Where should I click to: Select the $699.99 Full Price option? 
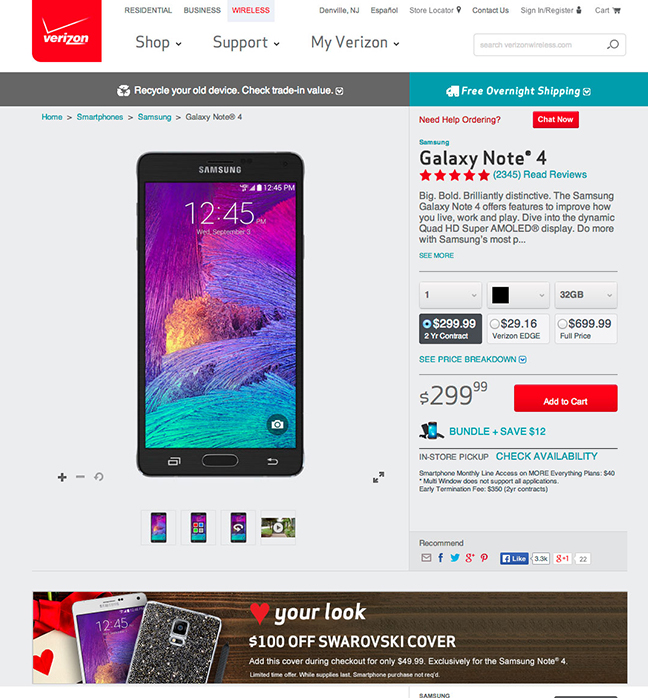coord(586,329)
